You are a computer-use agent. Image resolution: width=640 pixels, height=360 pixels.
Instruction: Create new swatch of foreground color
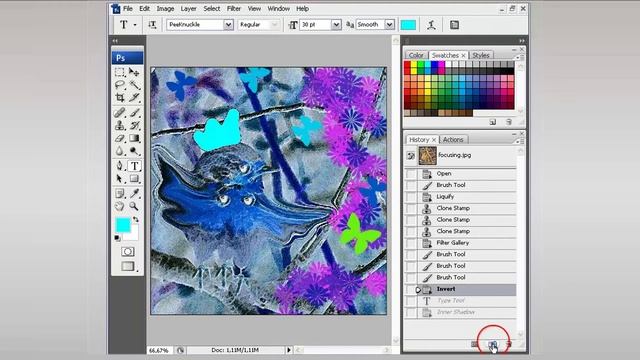tap(493, 122)
